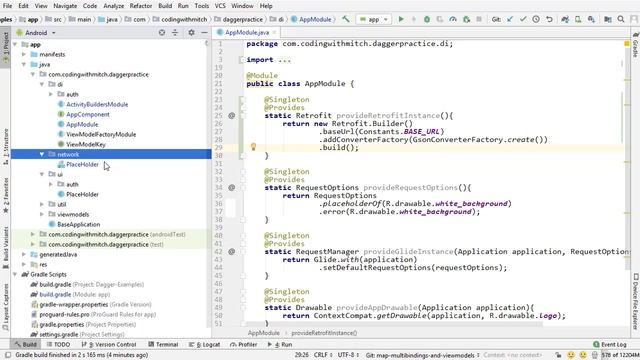The width and height of the screenshot is (640, 360).
Task: Click the gutter icon beside provideRetrofitInstance line 25
Action: coord(231,116)
